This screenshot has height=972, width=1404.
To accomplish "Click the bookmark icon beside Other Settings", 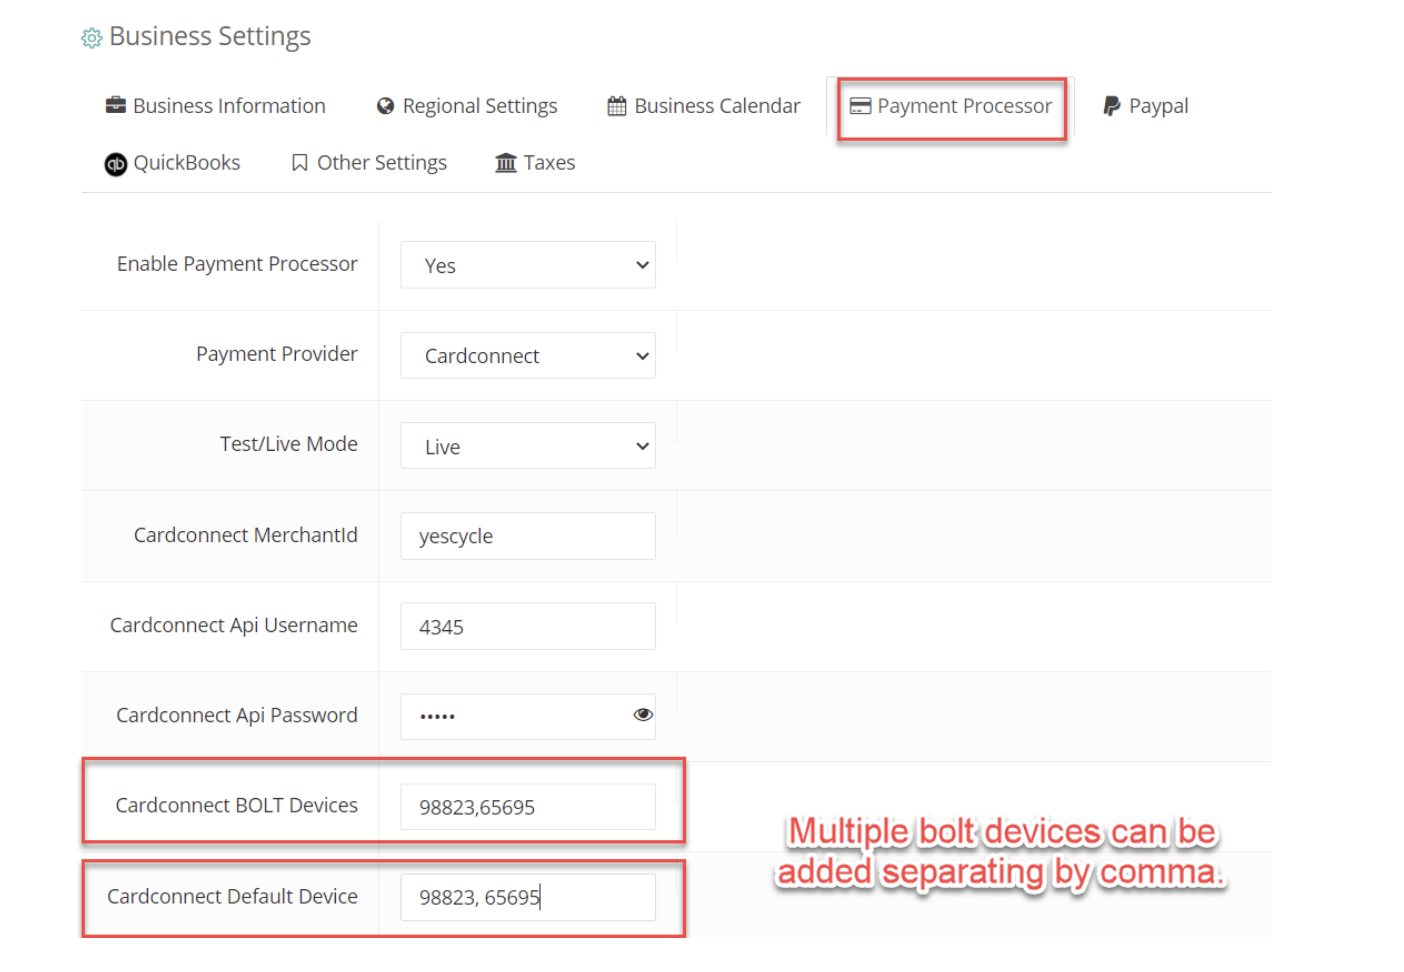I will click(x=299, y=163).
